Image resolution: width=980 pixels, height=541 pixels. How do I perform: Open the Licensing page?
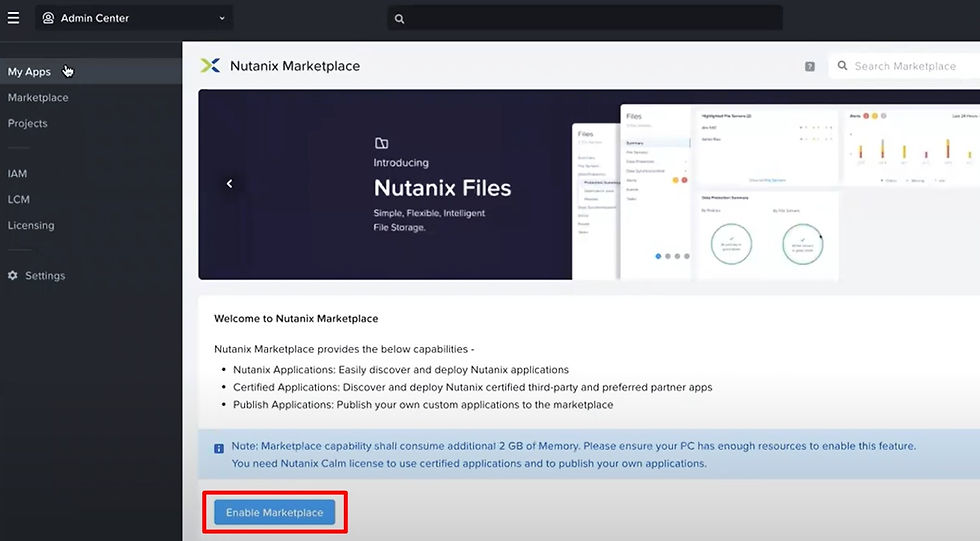pos(31,225)
